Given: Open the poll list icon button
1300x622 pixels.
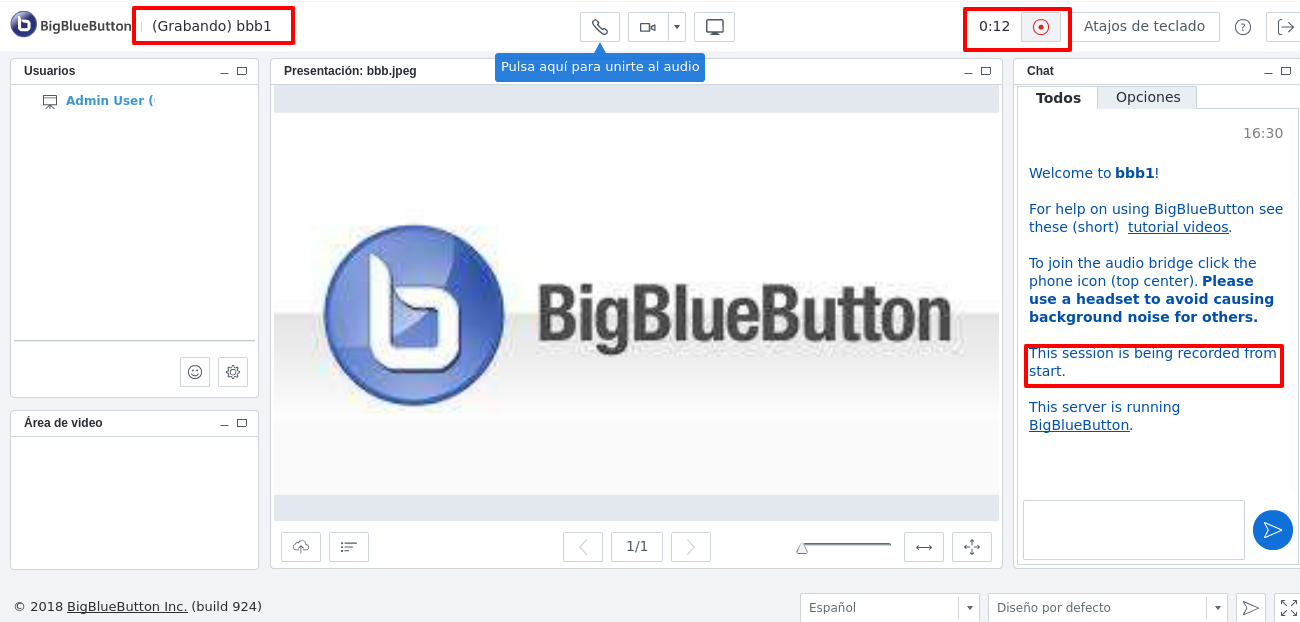Looking at the screenshot, I should tap(349, 547).
